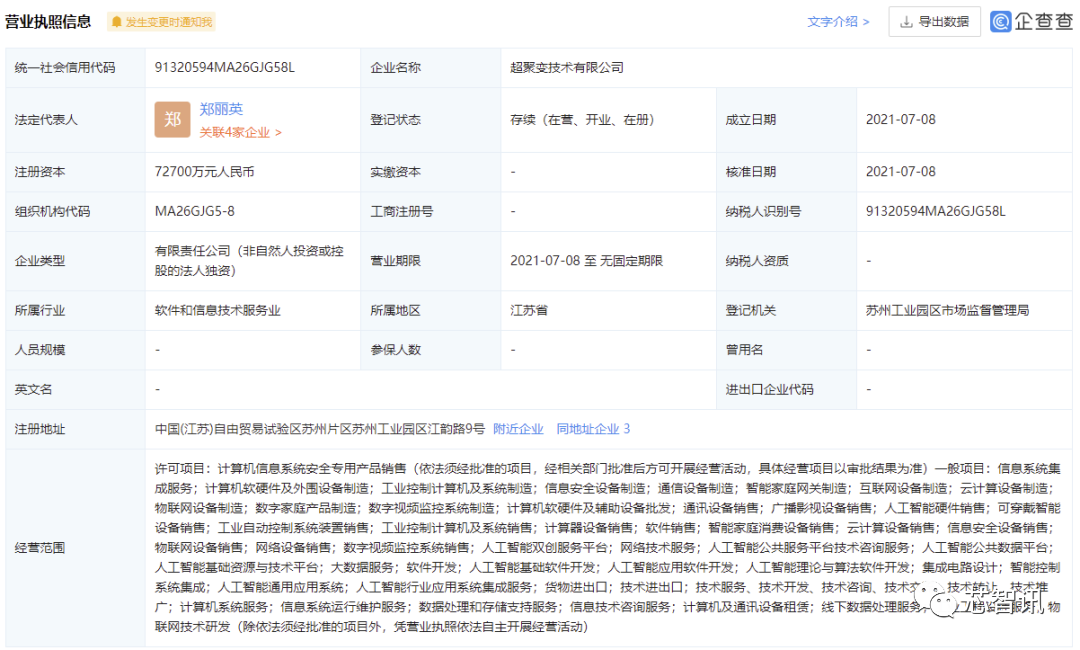The height and width of the screenshot is (650, 1080).
Task: Open the 同地址企业 3 link
Action: (593, 429)
